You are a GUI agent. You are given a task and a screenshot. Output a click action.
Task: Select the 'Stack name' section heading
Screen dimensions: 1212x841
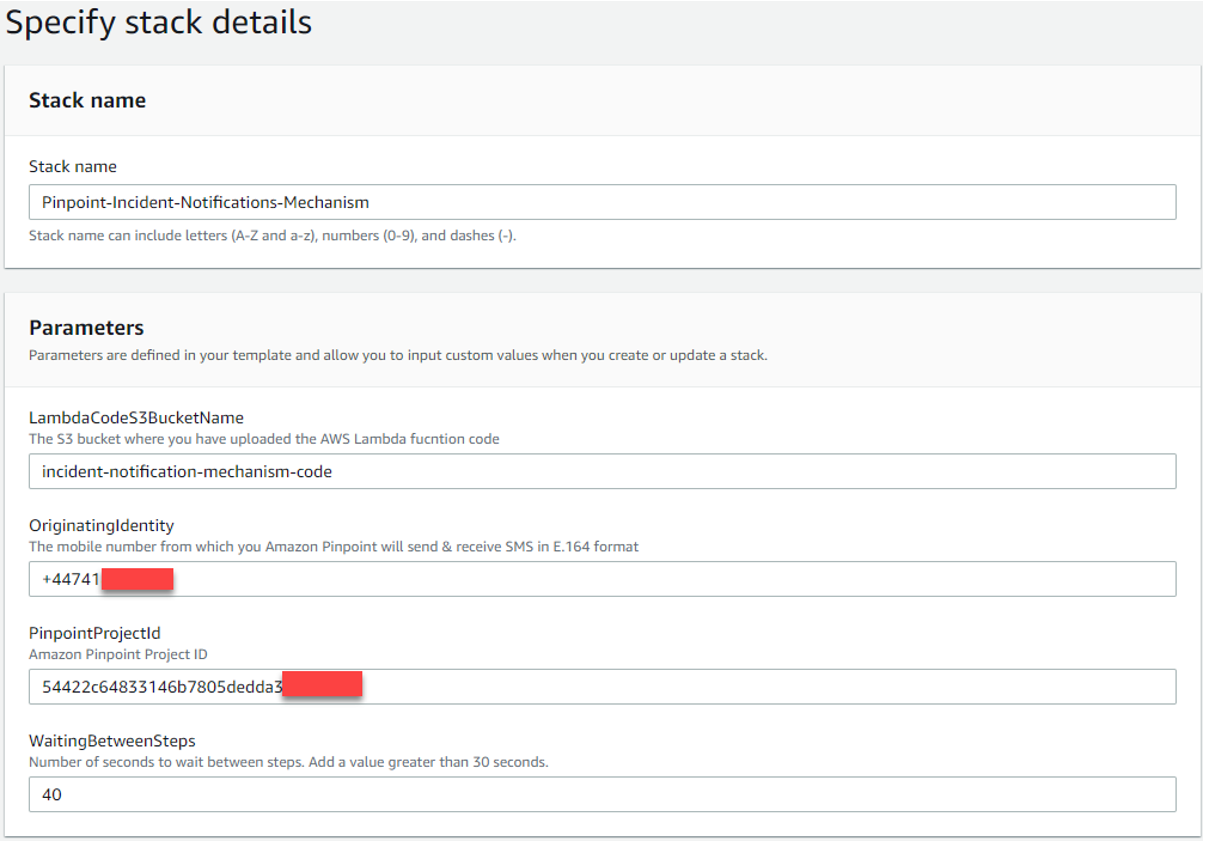[x=87, y=100]
